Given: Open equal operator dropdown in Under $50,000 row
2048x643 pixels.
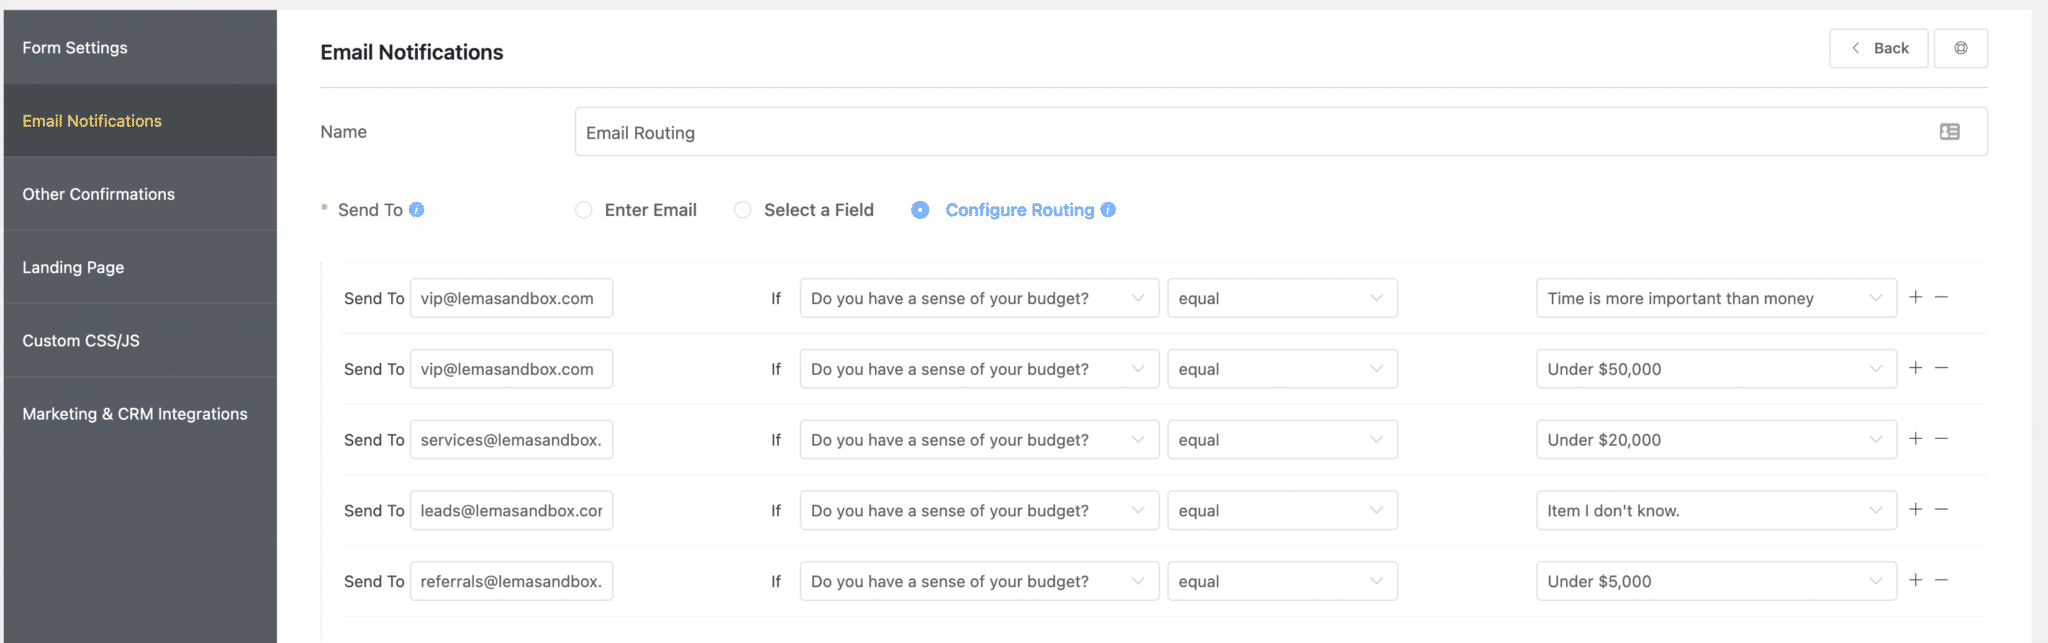Looking at the screenshot, I should [1282, 369].
